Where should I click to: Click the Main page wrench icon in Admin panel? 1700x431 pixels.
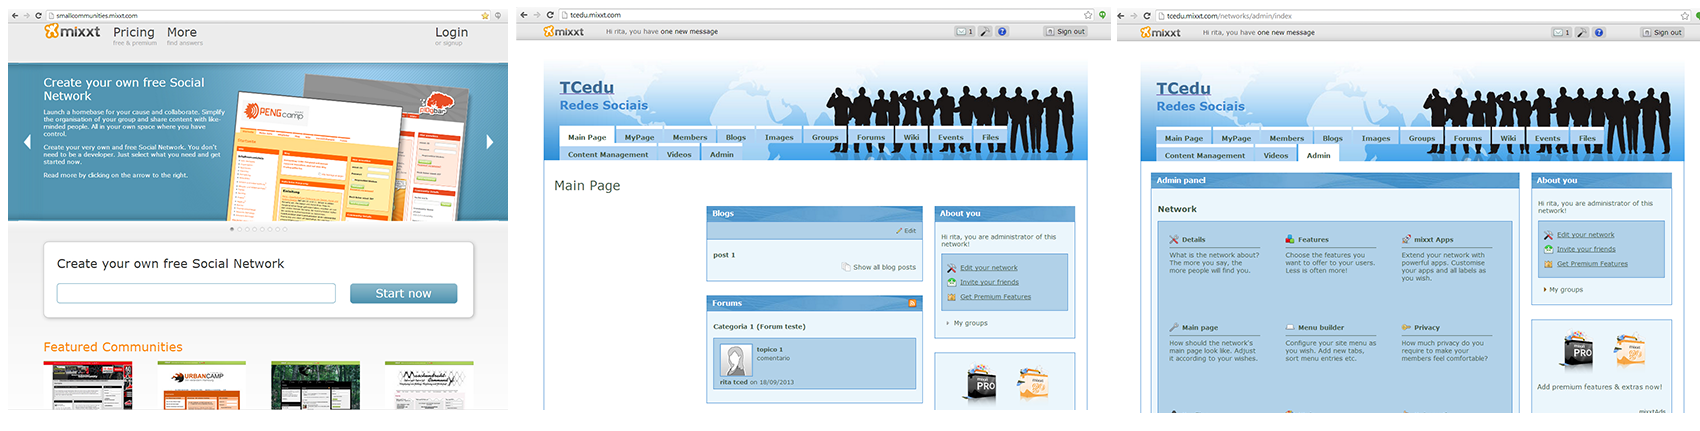1174,328
